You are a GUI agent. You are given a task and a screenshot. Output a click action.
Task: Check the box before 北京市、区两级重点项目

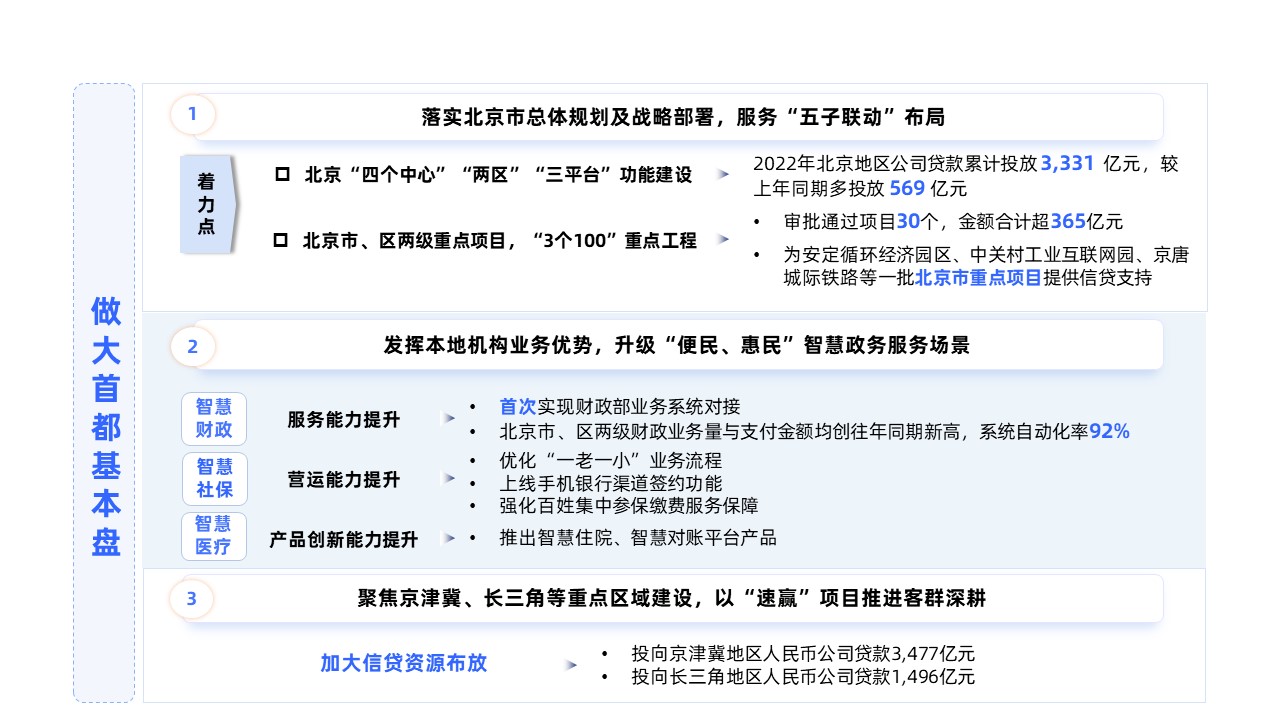tap(282, 240)
